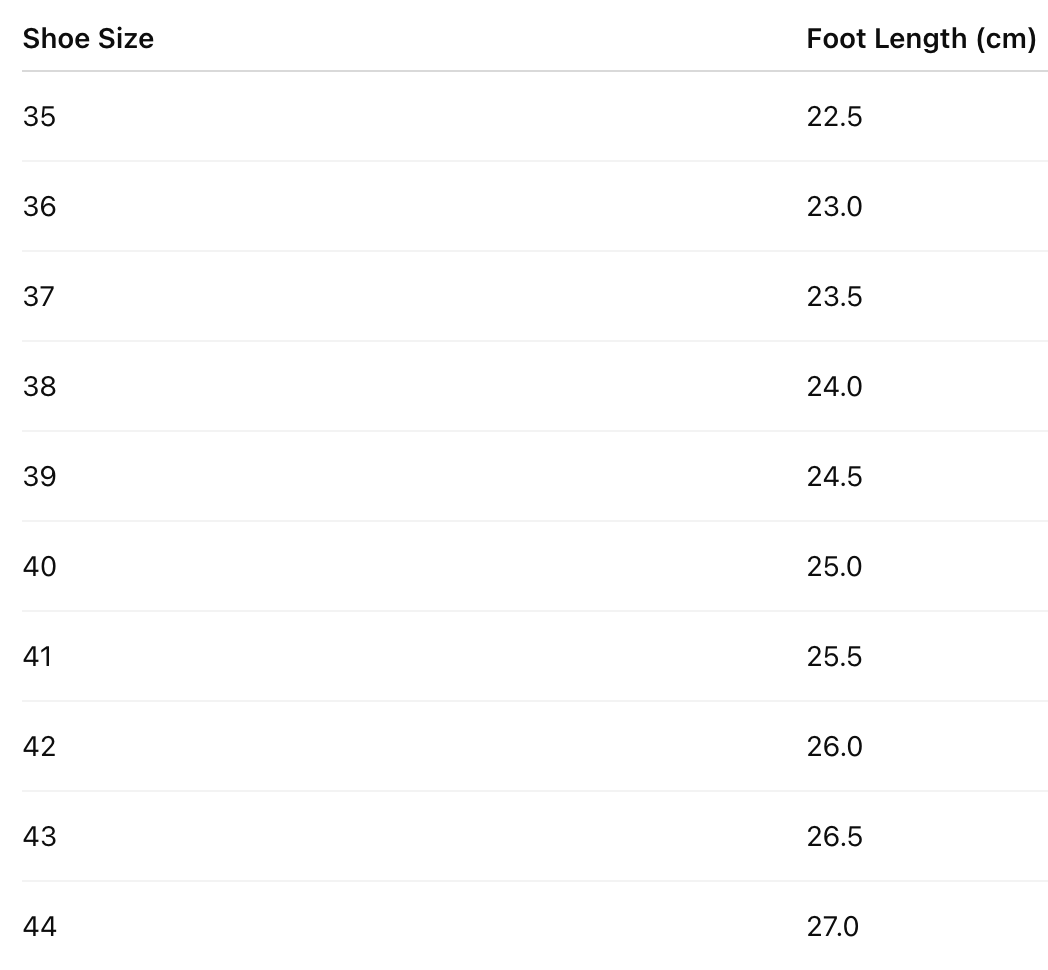Choose shoe size 42 in the table
This screenshot has width=1048, height=970.
pos(40,747)
